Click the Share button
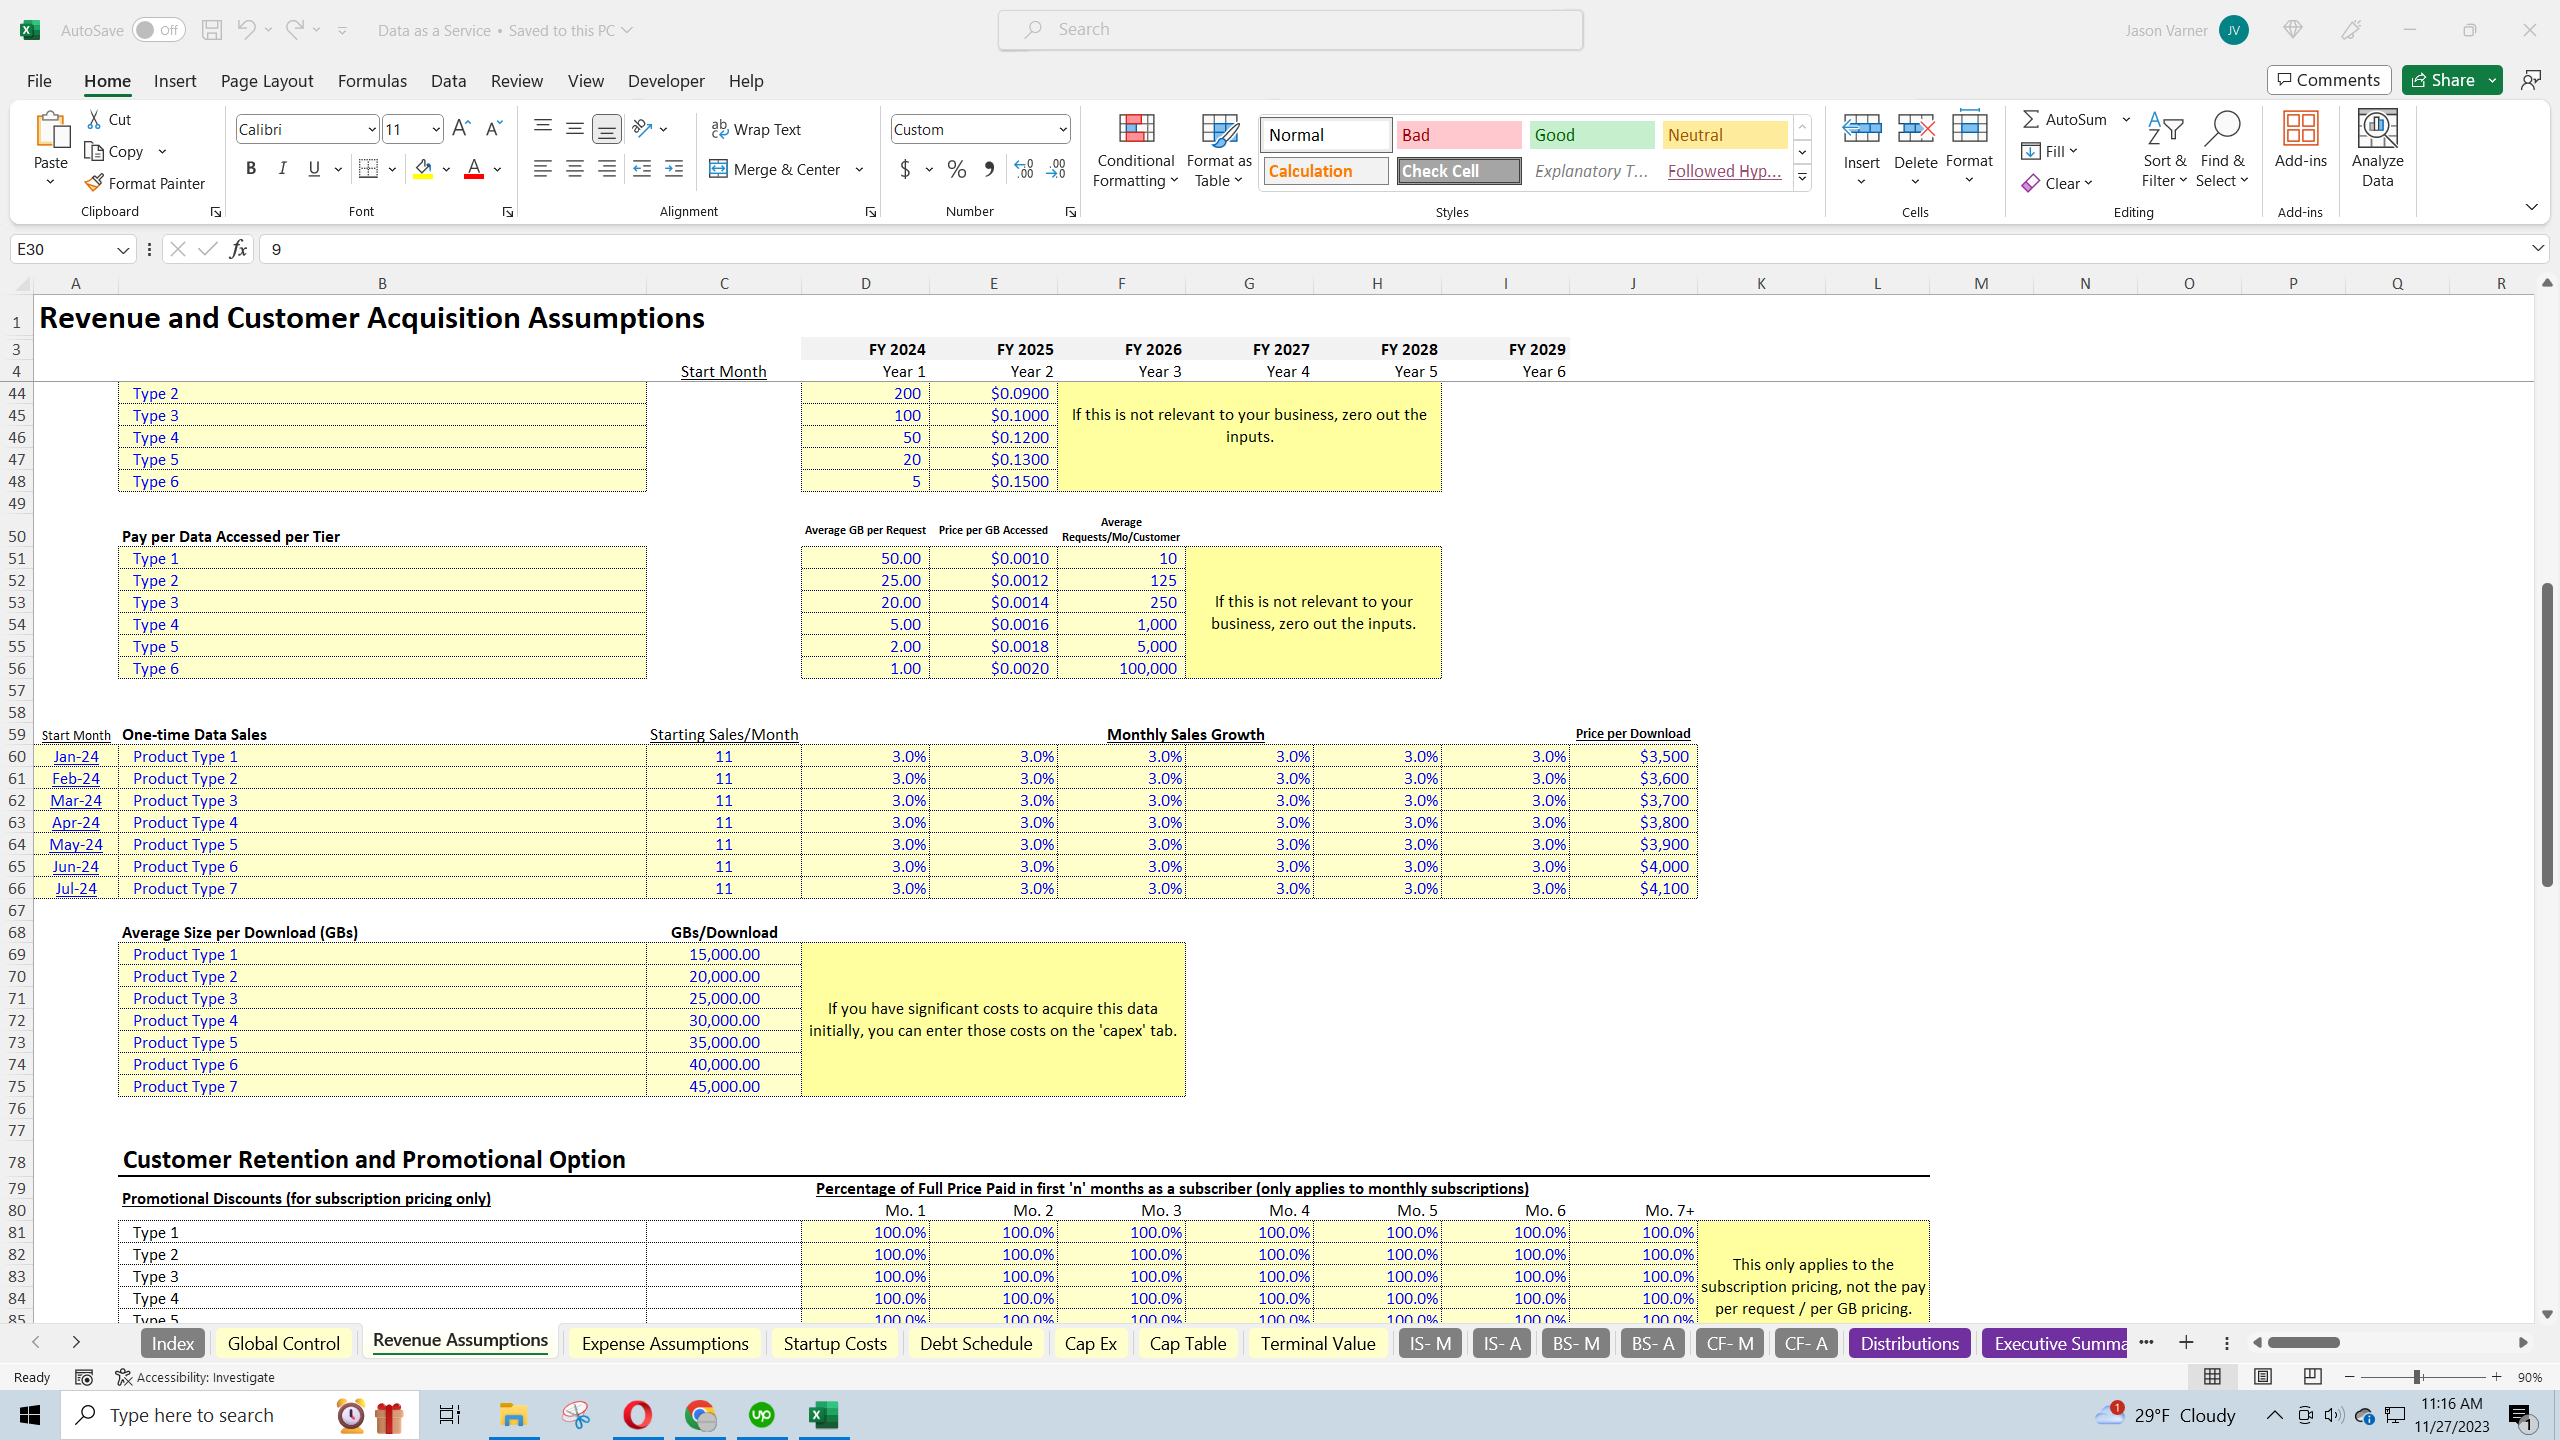 [2448, 80]
